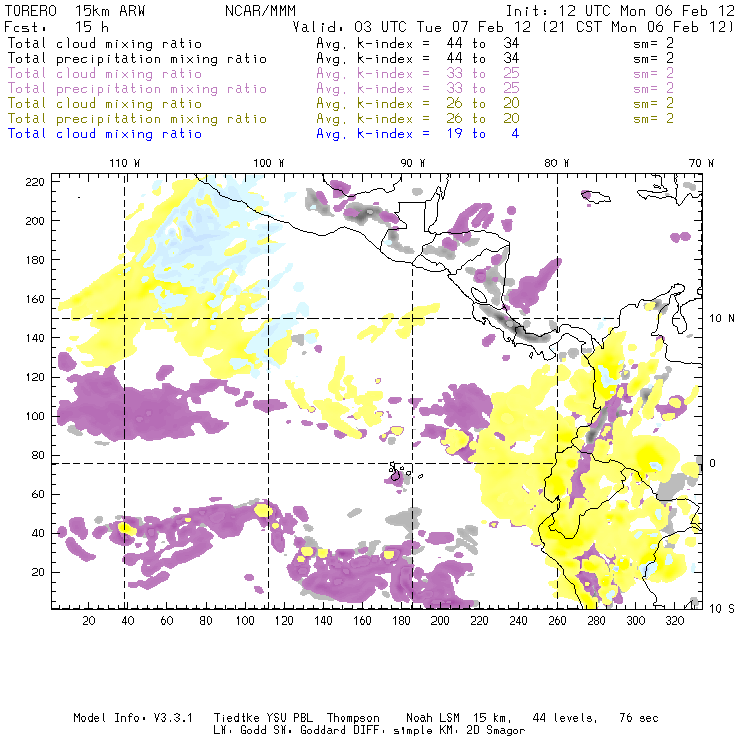Screen dimensions: 740x740
Task: Click the Lake Nicaragua outline on the map
Action: (x=479, y=295)
